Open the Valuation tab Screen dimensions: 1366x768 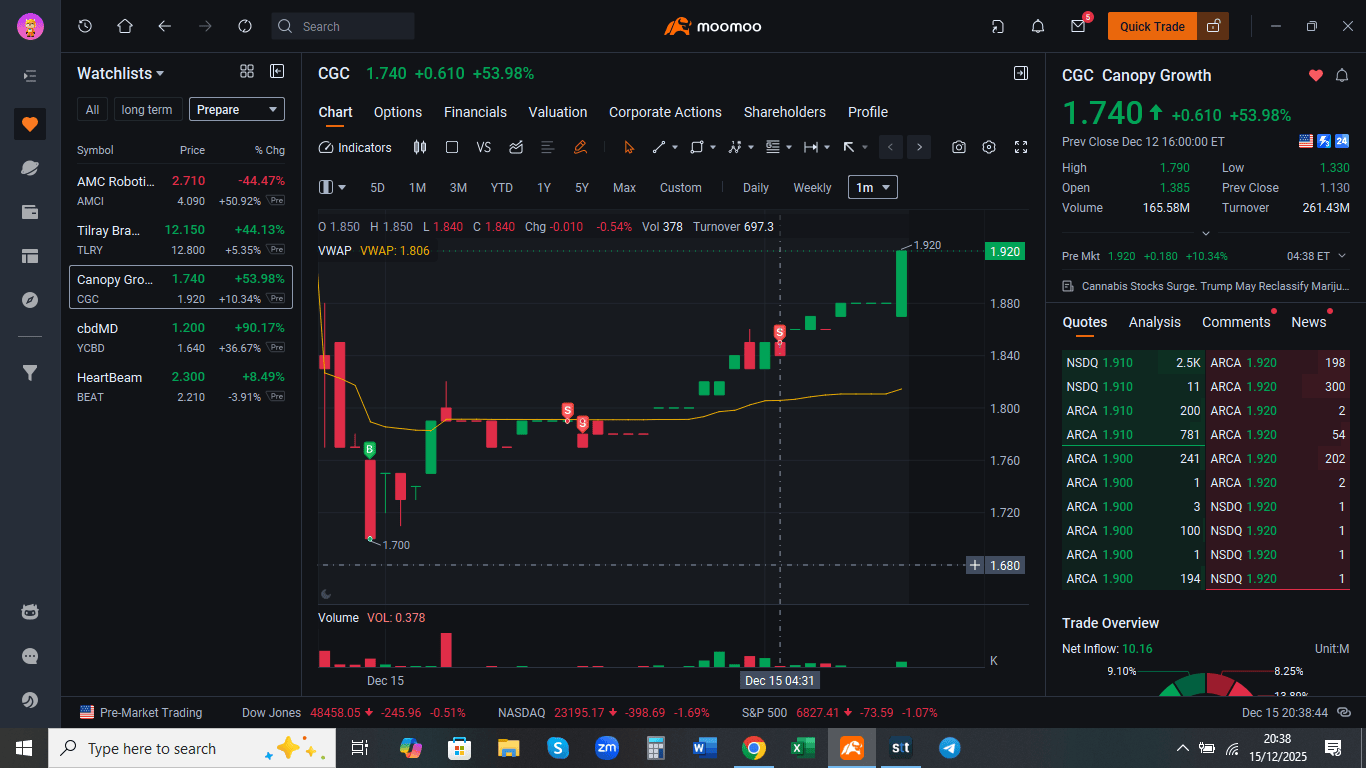point(558,112)
